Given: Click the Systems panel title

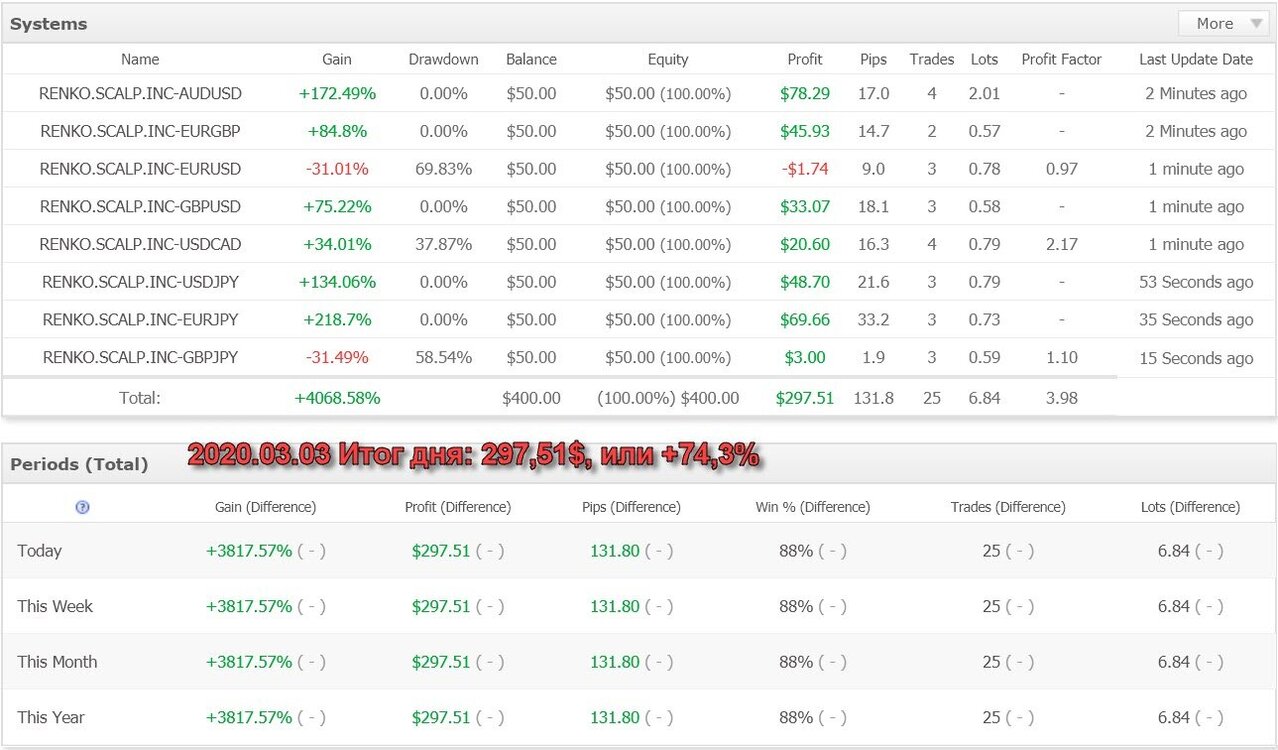Looking at the screenshot, I should (x=48, y=24).
